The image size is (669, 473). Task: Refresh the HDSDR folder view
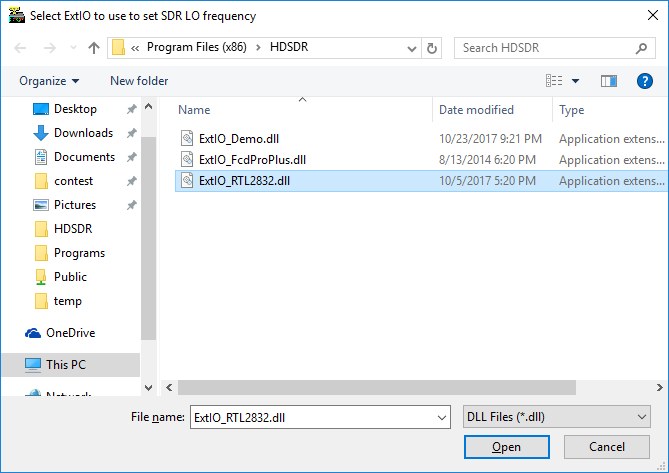coord(432,48)
